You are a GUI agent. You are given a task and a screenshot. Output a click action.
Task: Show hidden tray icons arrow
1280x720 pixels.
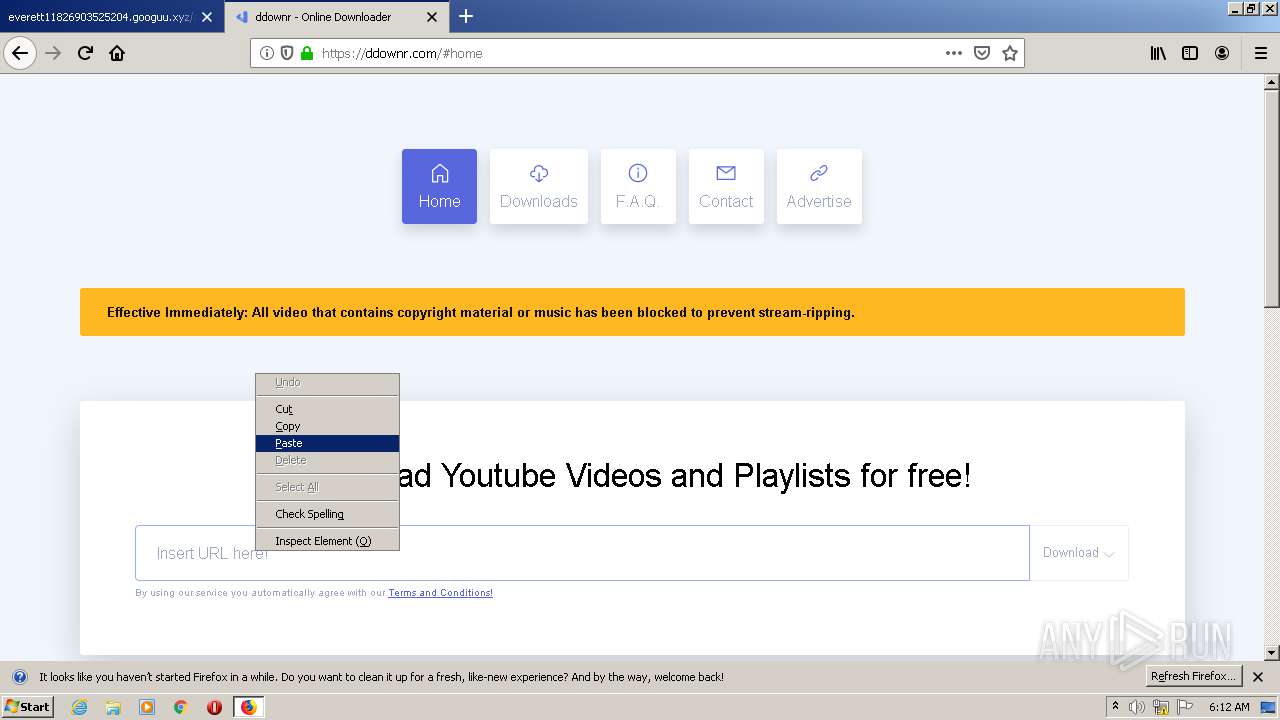pyautogui.click(x=1116, y=706)
